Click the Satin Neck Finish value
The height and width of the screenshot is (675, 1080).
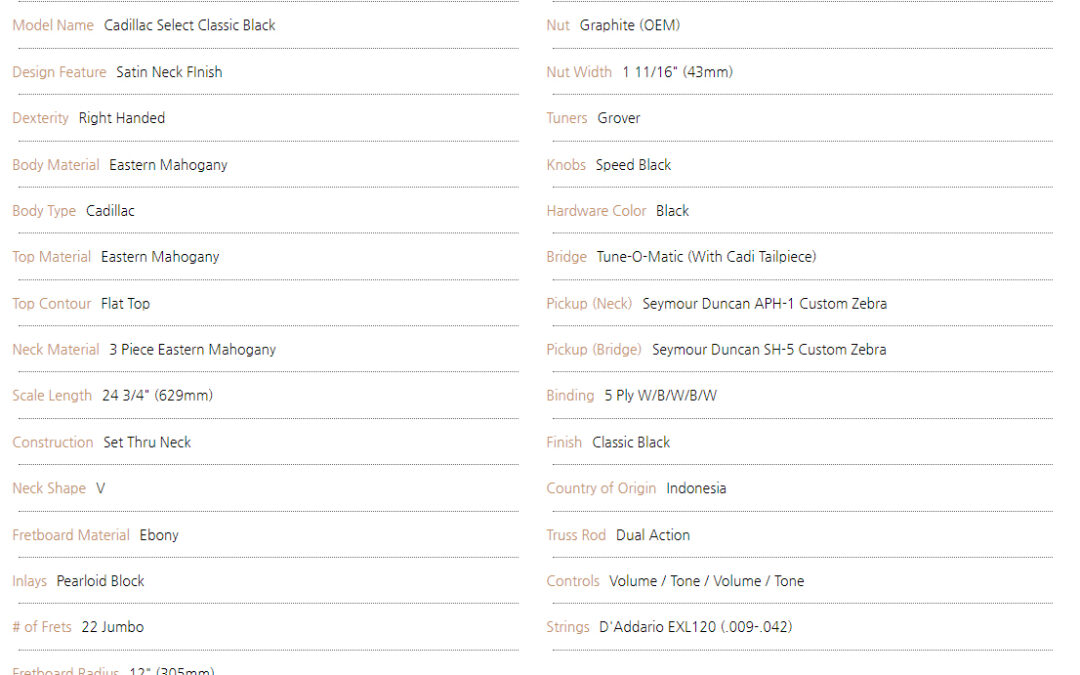click(x=169, y=72)
